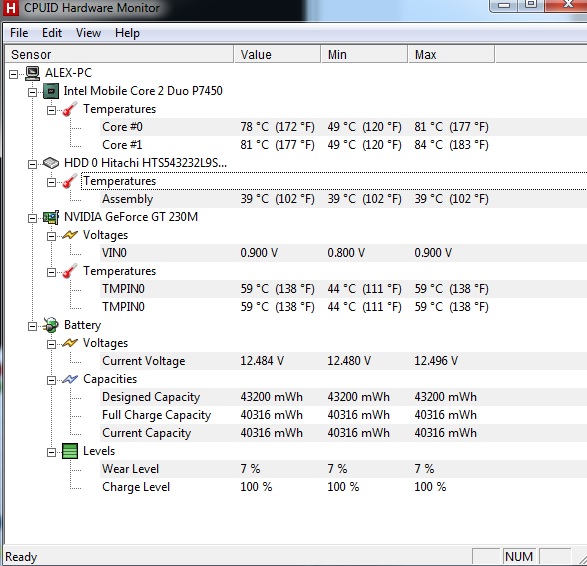Click the thermometer icon under the CPU

(70, 109)
